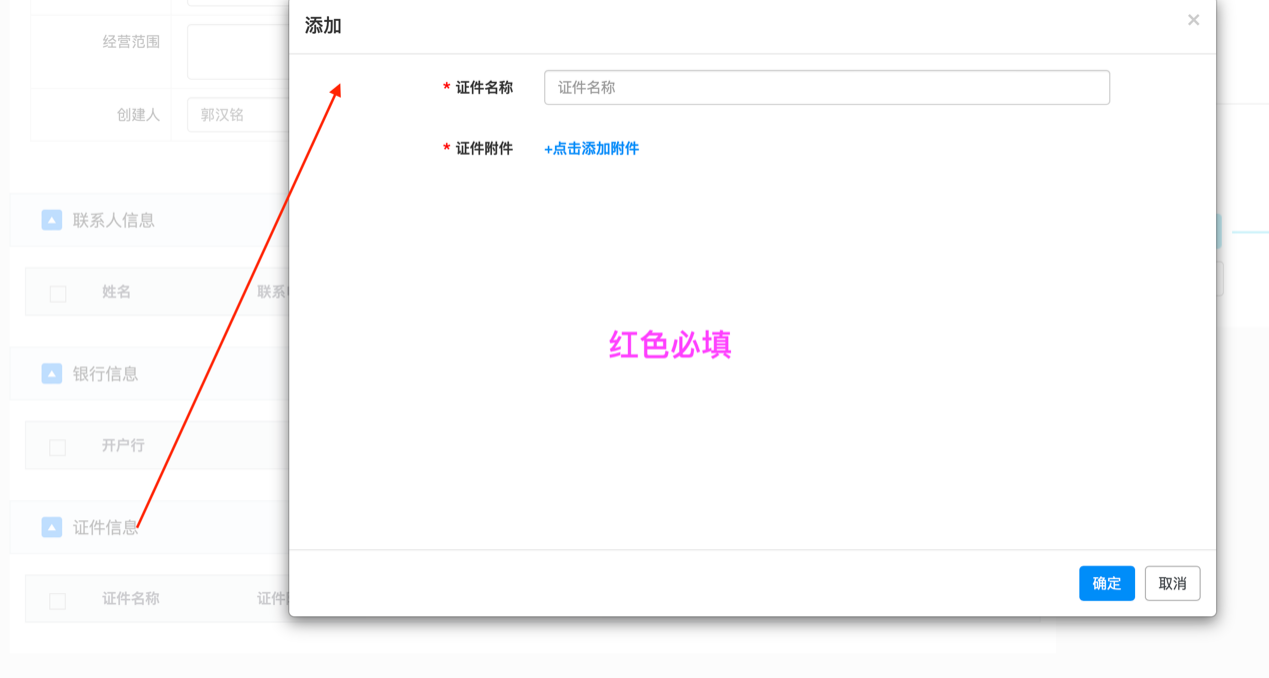Collapse the 证件信息 section arrow icon

point(52,527)
